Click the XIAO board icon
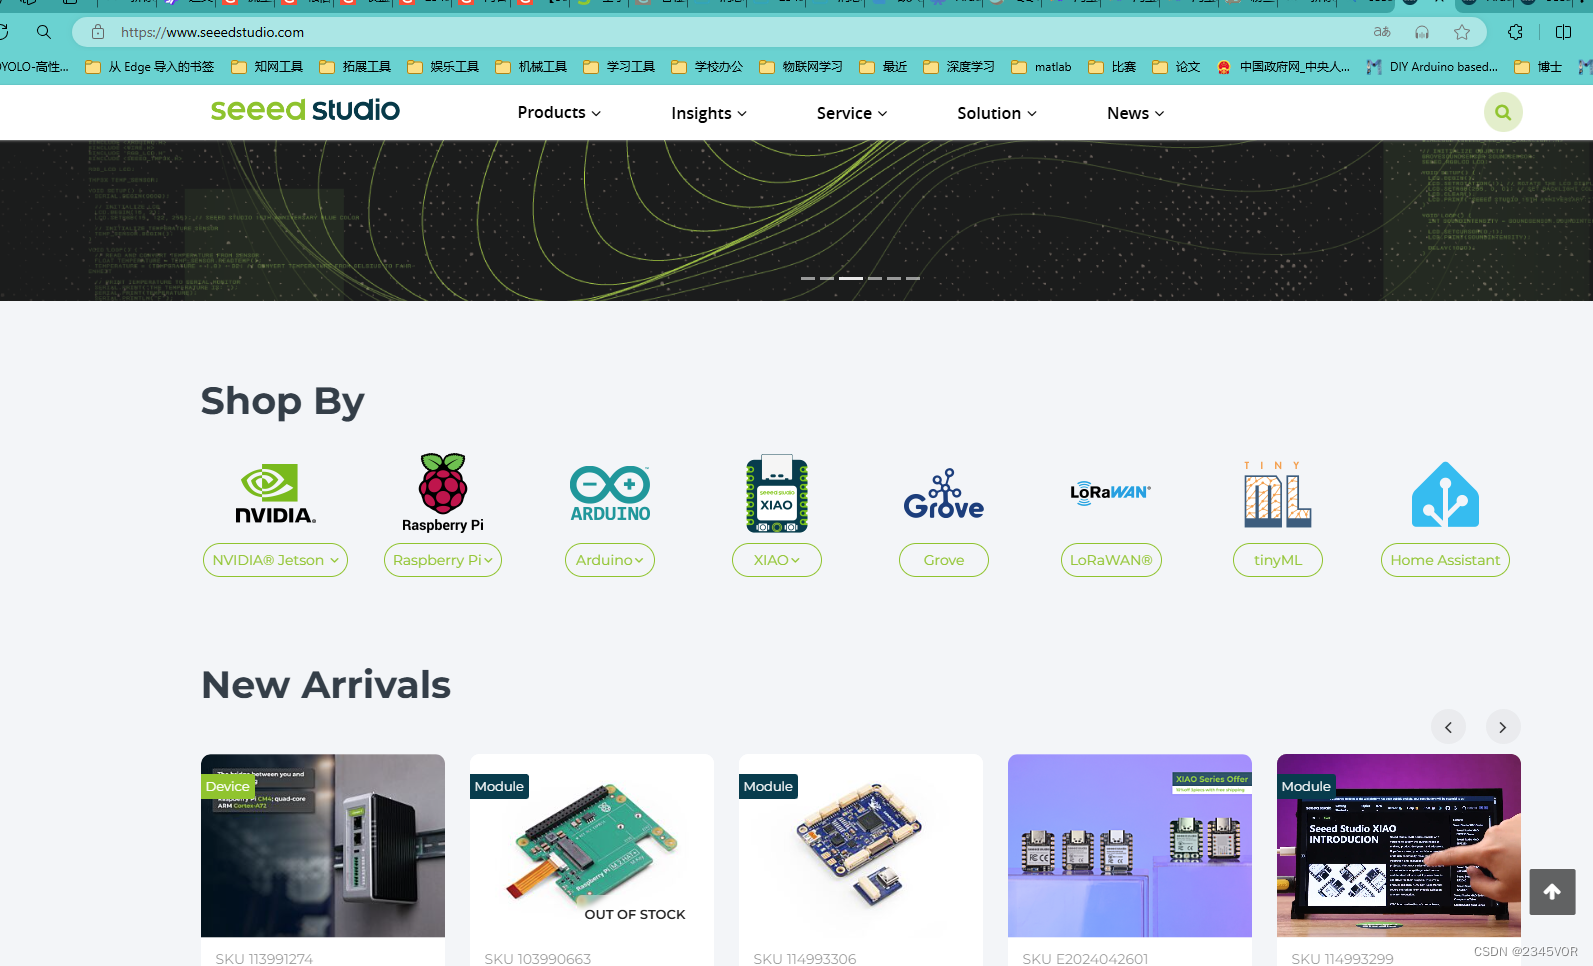This screenshot has width=1593, height=966. 777,494
